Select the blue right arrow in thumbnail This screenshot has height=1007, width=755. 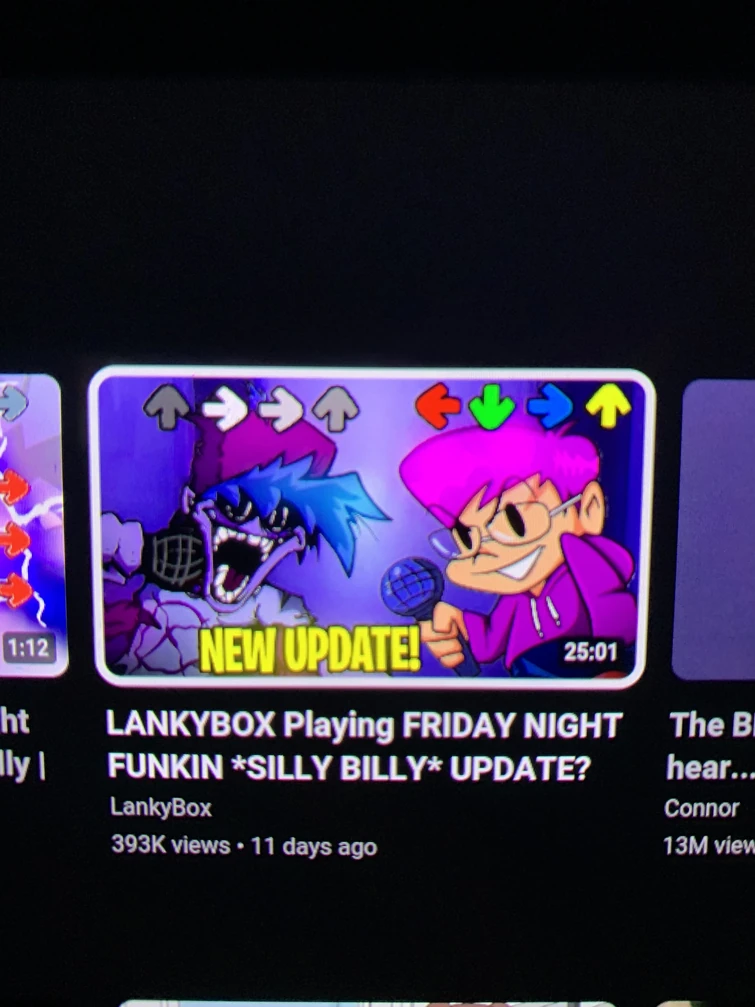tap(550, 405)
